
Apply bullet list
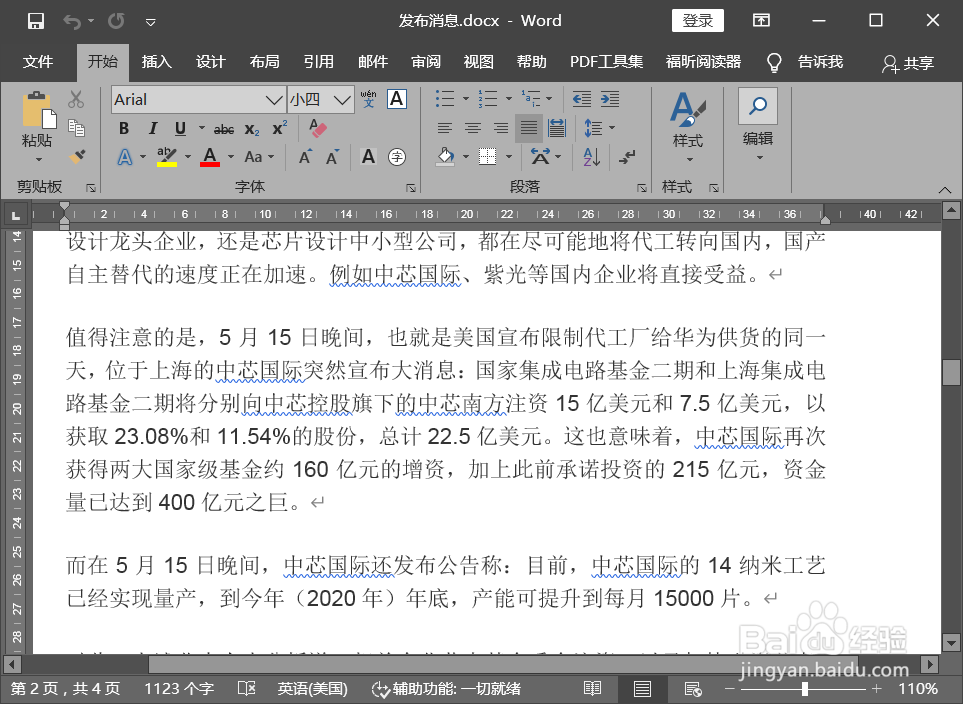click(x=445, y=99)
